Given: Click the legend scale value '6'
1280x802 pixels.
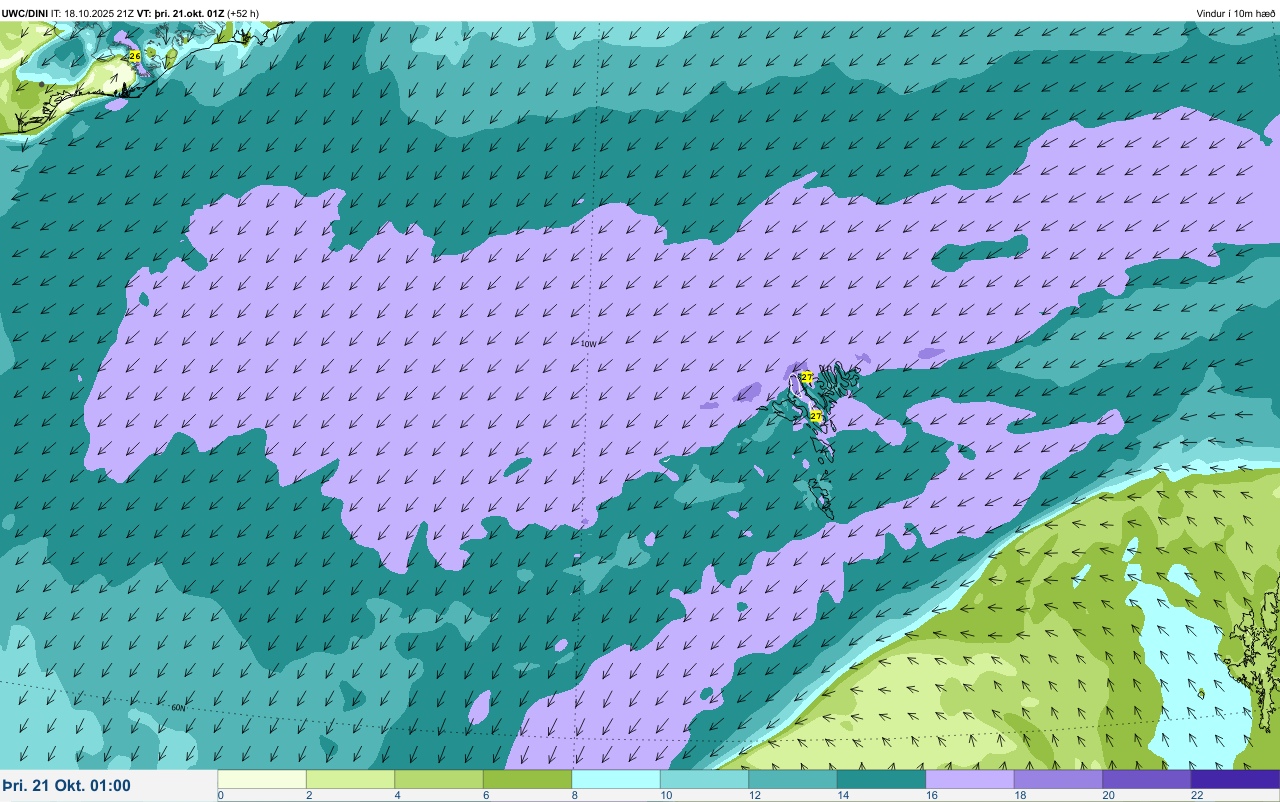Looking at the screenshot, I should click(486, 795).
